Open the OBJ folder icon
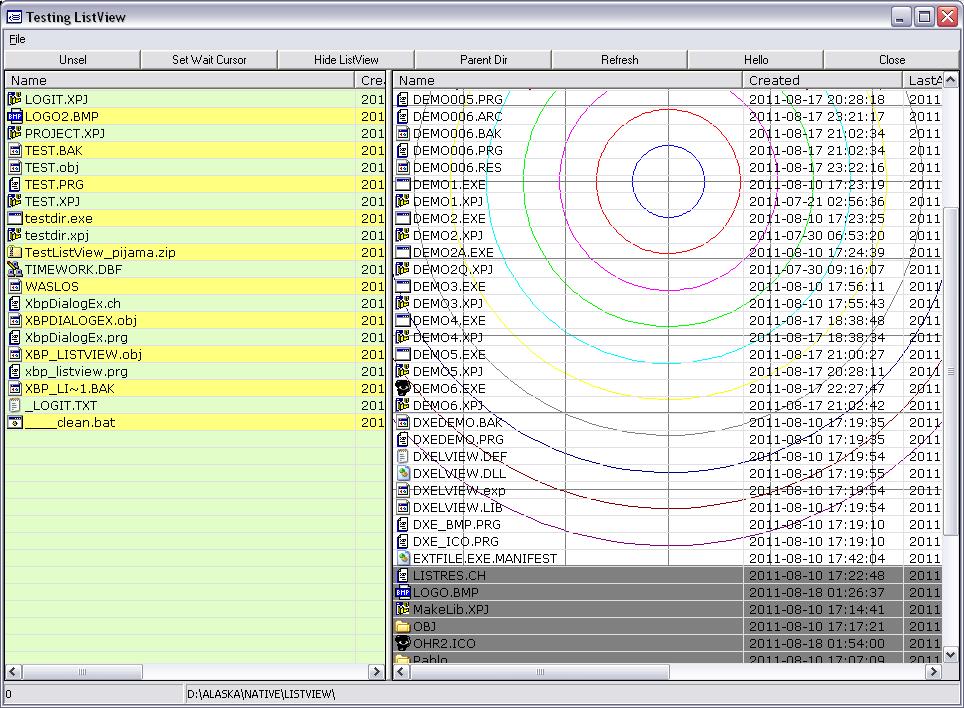 coord(403,626)
